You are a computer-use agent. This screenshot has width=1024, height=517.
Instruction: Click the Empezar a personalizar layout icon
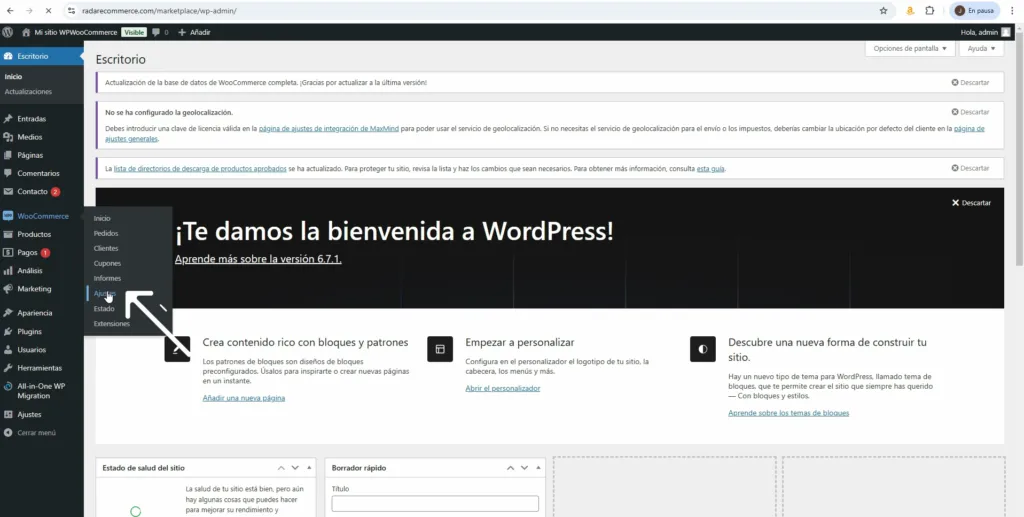(440, 349)
